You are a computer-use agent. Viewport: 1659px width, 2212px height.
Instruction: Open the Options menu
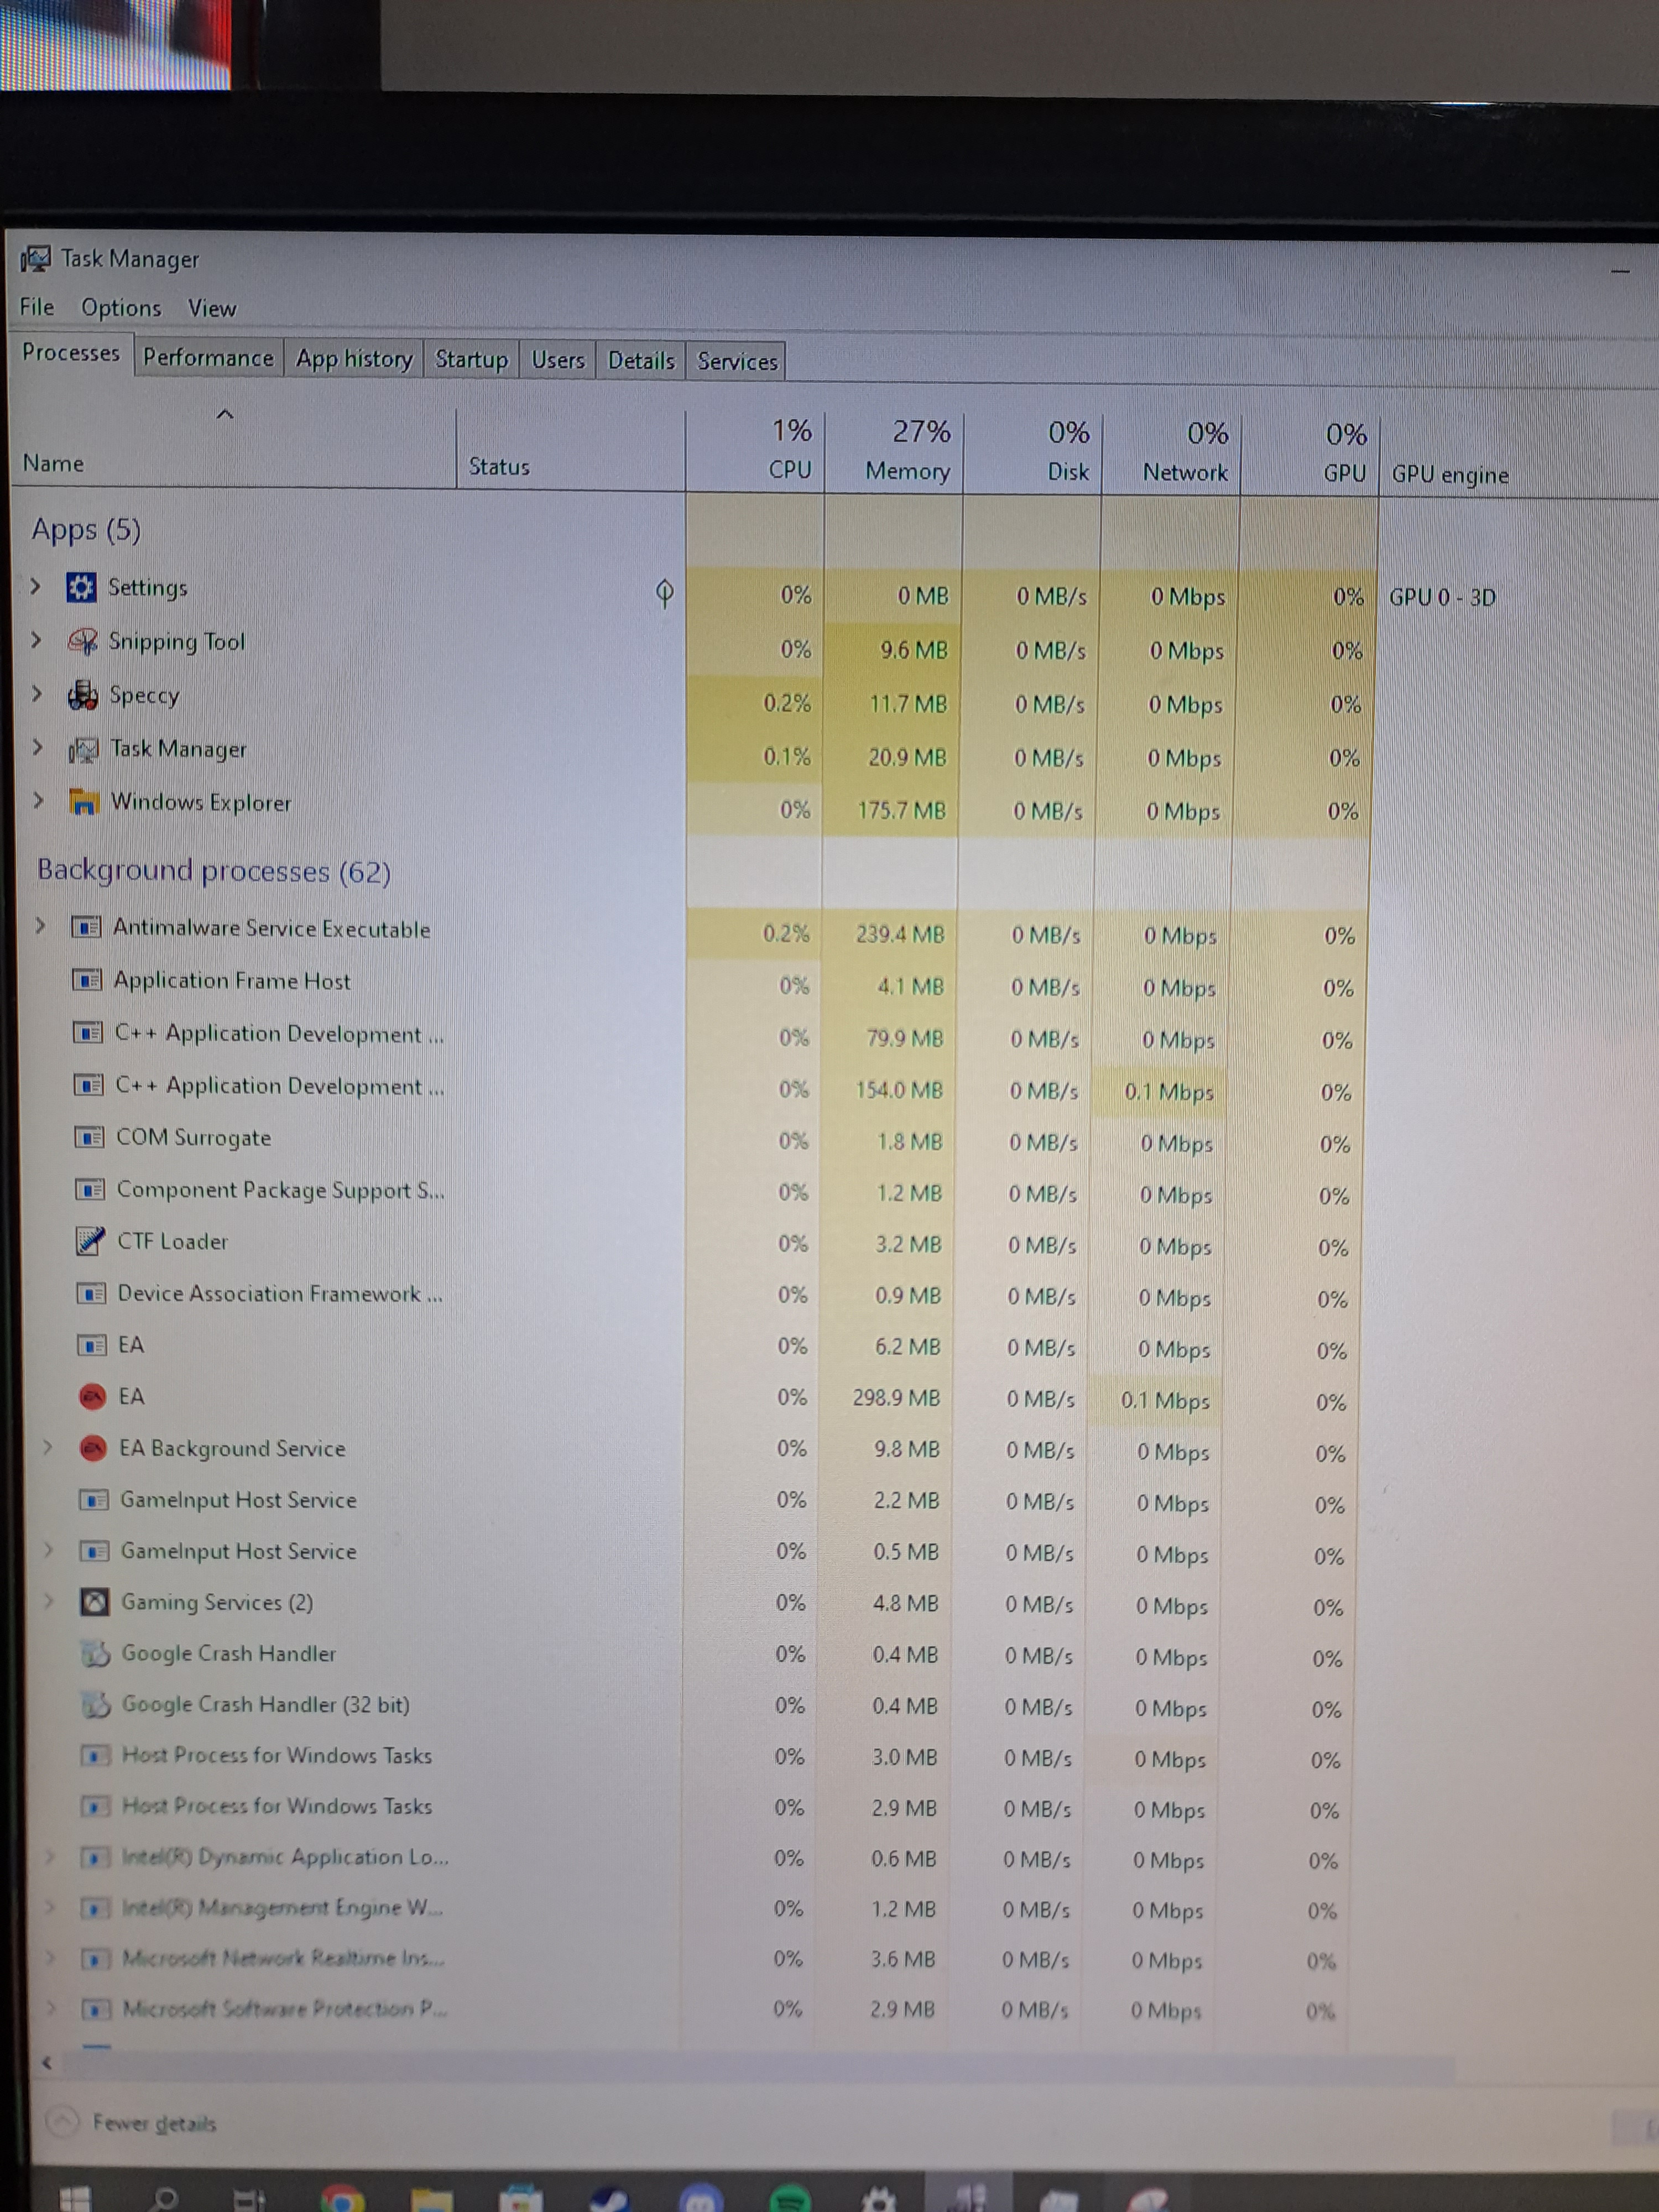click(x=121, y=308)
